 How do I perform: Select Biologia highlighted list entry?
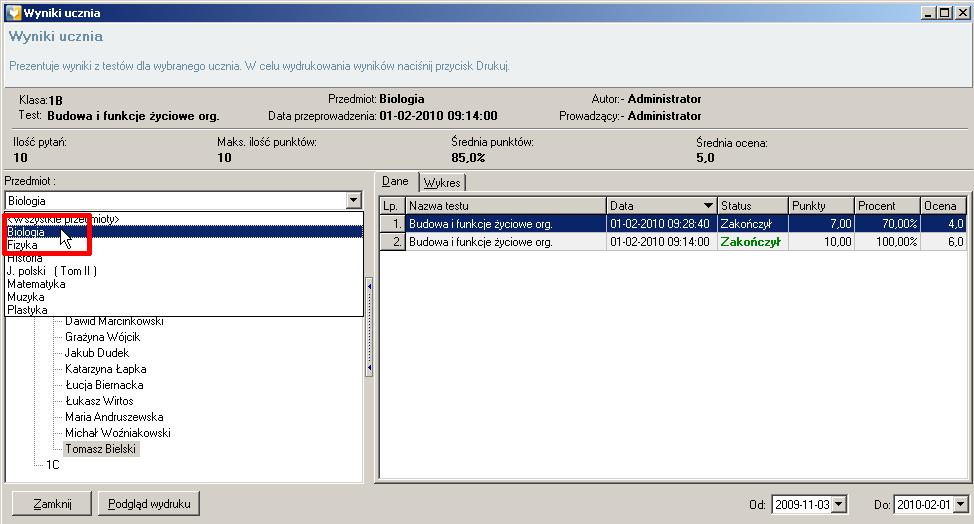(184, 232)
